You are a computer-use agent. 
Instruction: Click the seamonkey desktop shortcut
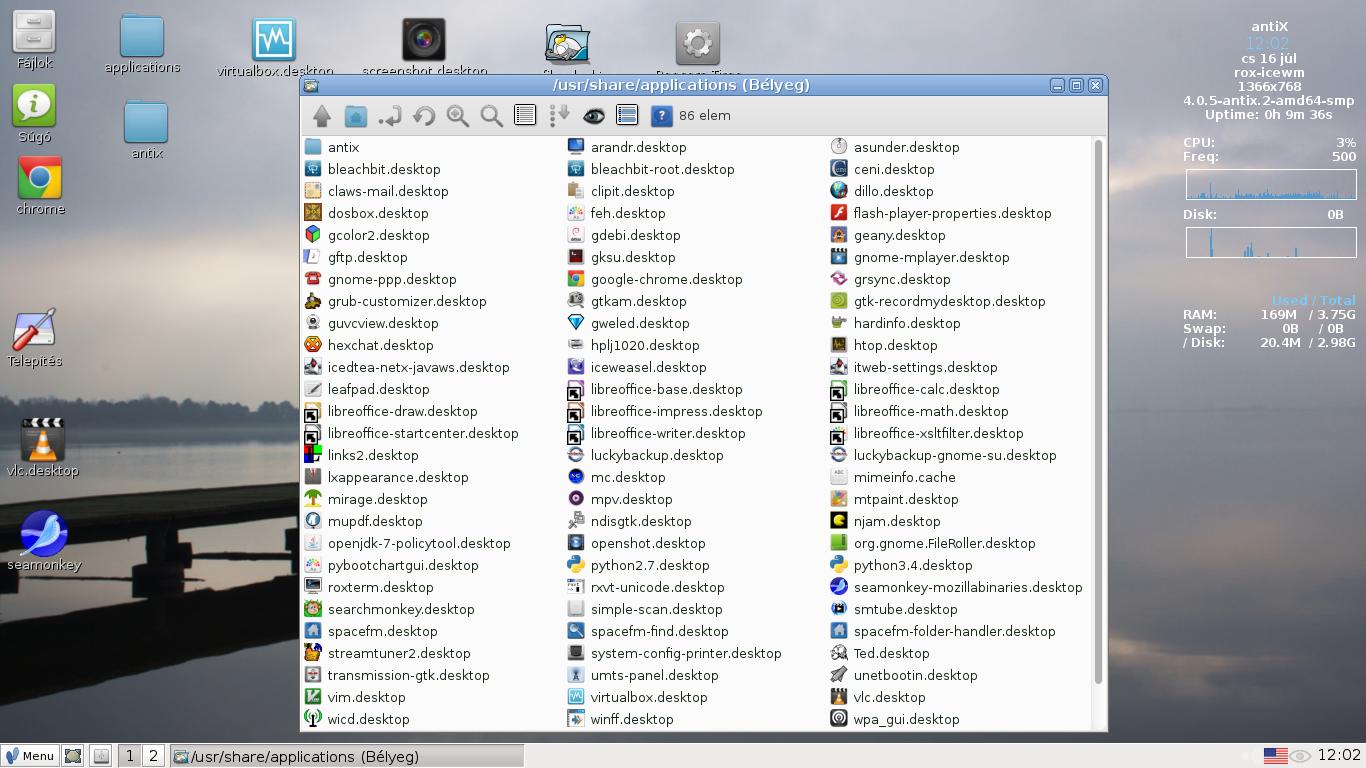coord(44,541)
